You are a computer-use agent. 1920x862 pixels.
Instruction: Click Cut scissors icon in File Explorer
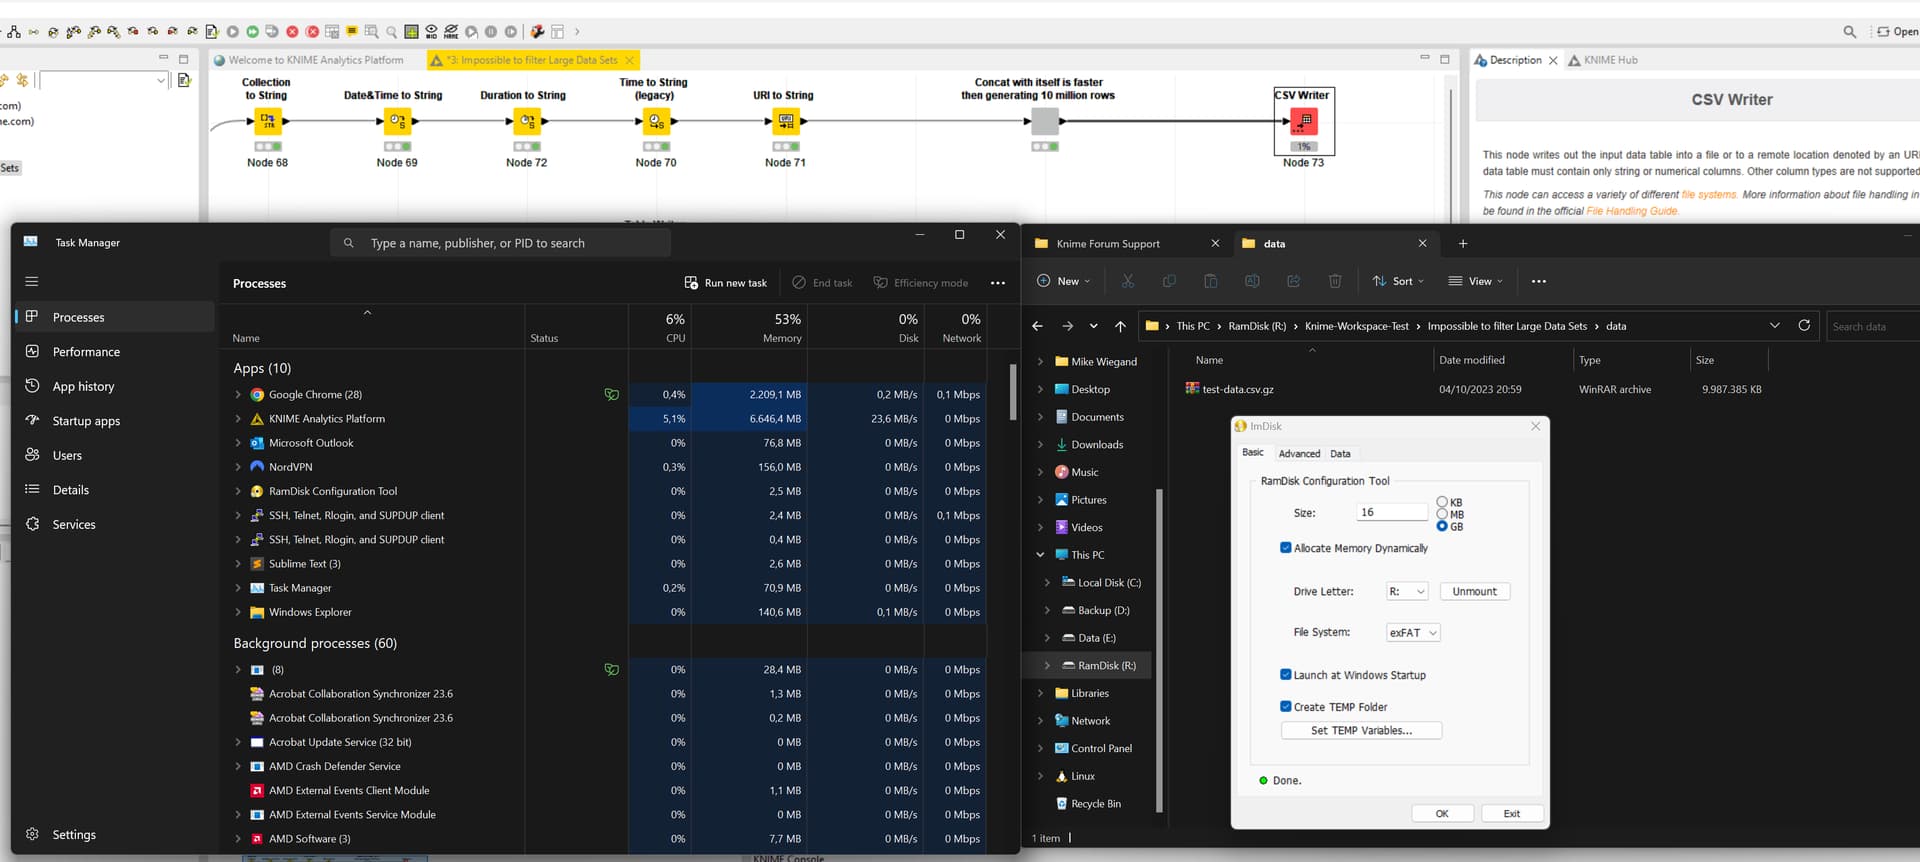1128,281
